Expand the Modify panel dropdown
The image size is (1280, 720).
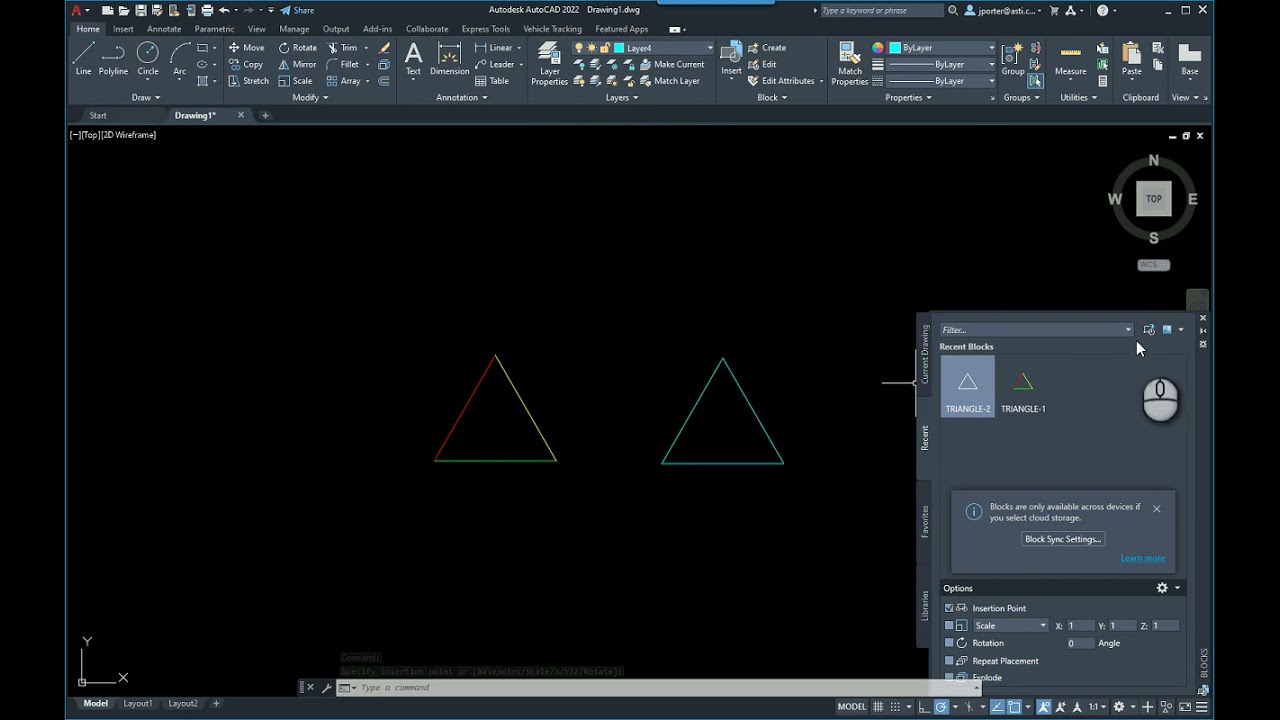tap(310, 98)
